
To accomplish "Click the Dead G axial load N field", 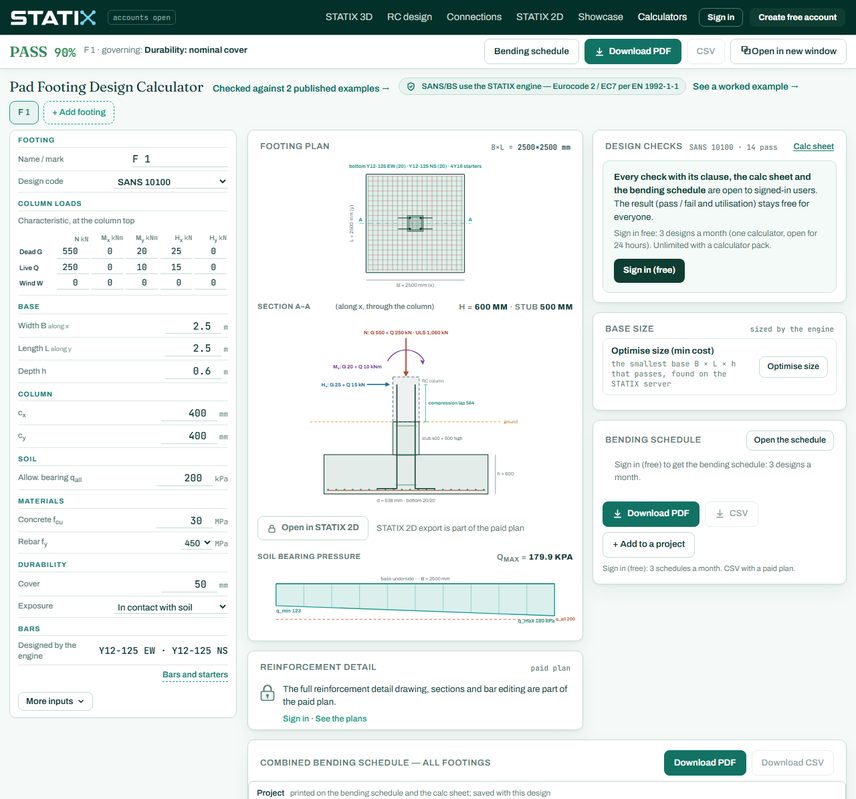I will [x=72, y=251].
